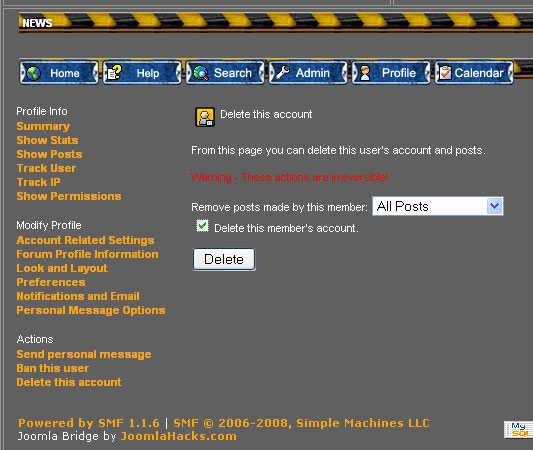Open Personal Message Options link
Image resolution: width=533 pixels, height=450 pixels.
(91, 310)
